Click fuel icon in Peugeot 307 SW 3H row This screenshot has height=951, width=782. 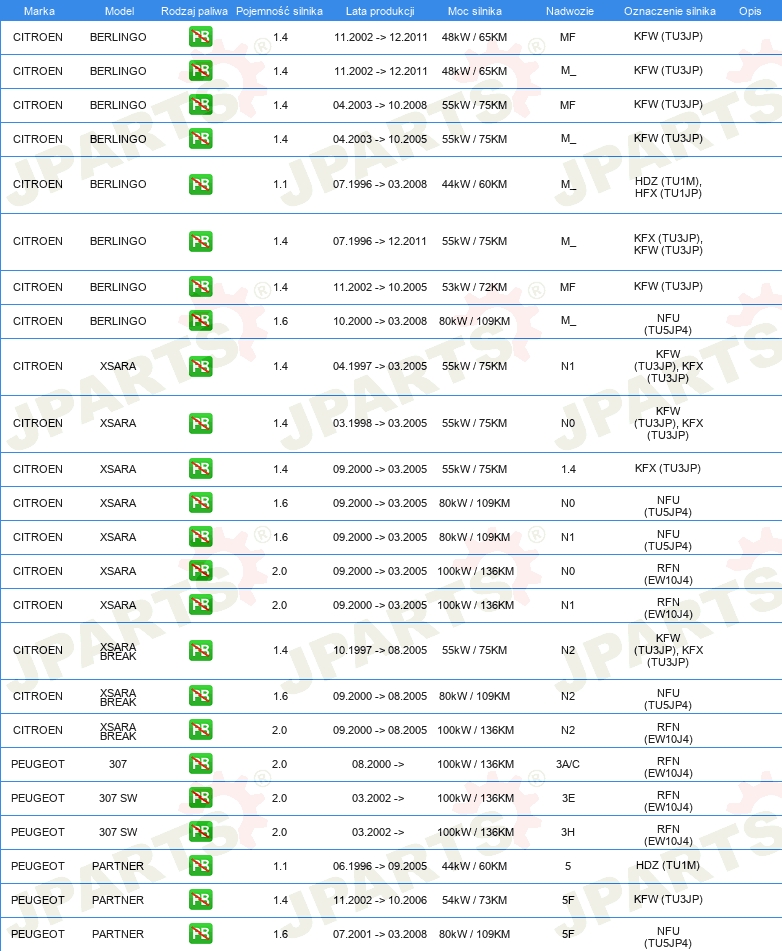click(201, 832)
